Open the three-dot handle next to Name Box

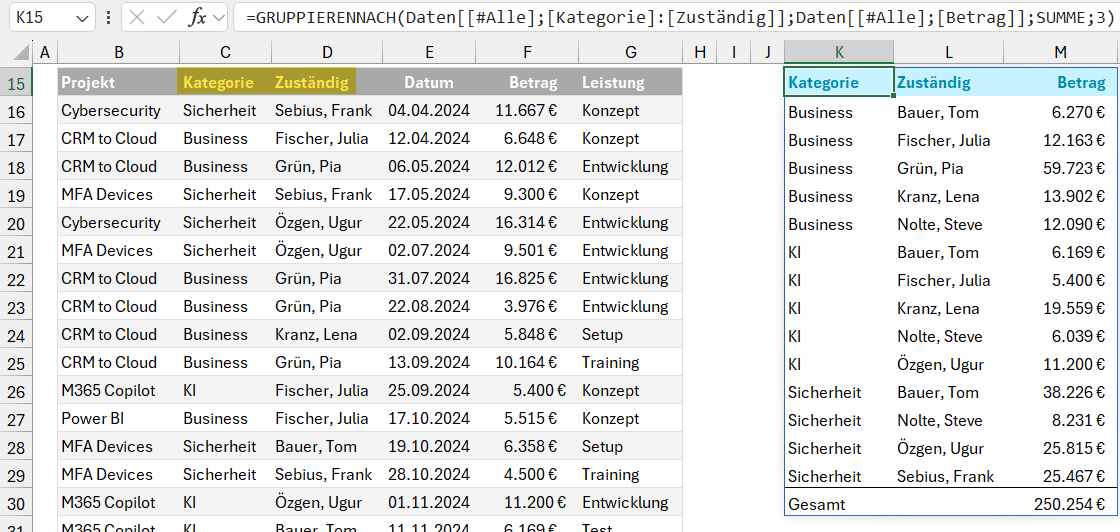(x=108, y=18)
